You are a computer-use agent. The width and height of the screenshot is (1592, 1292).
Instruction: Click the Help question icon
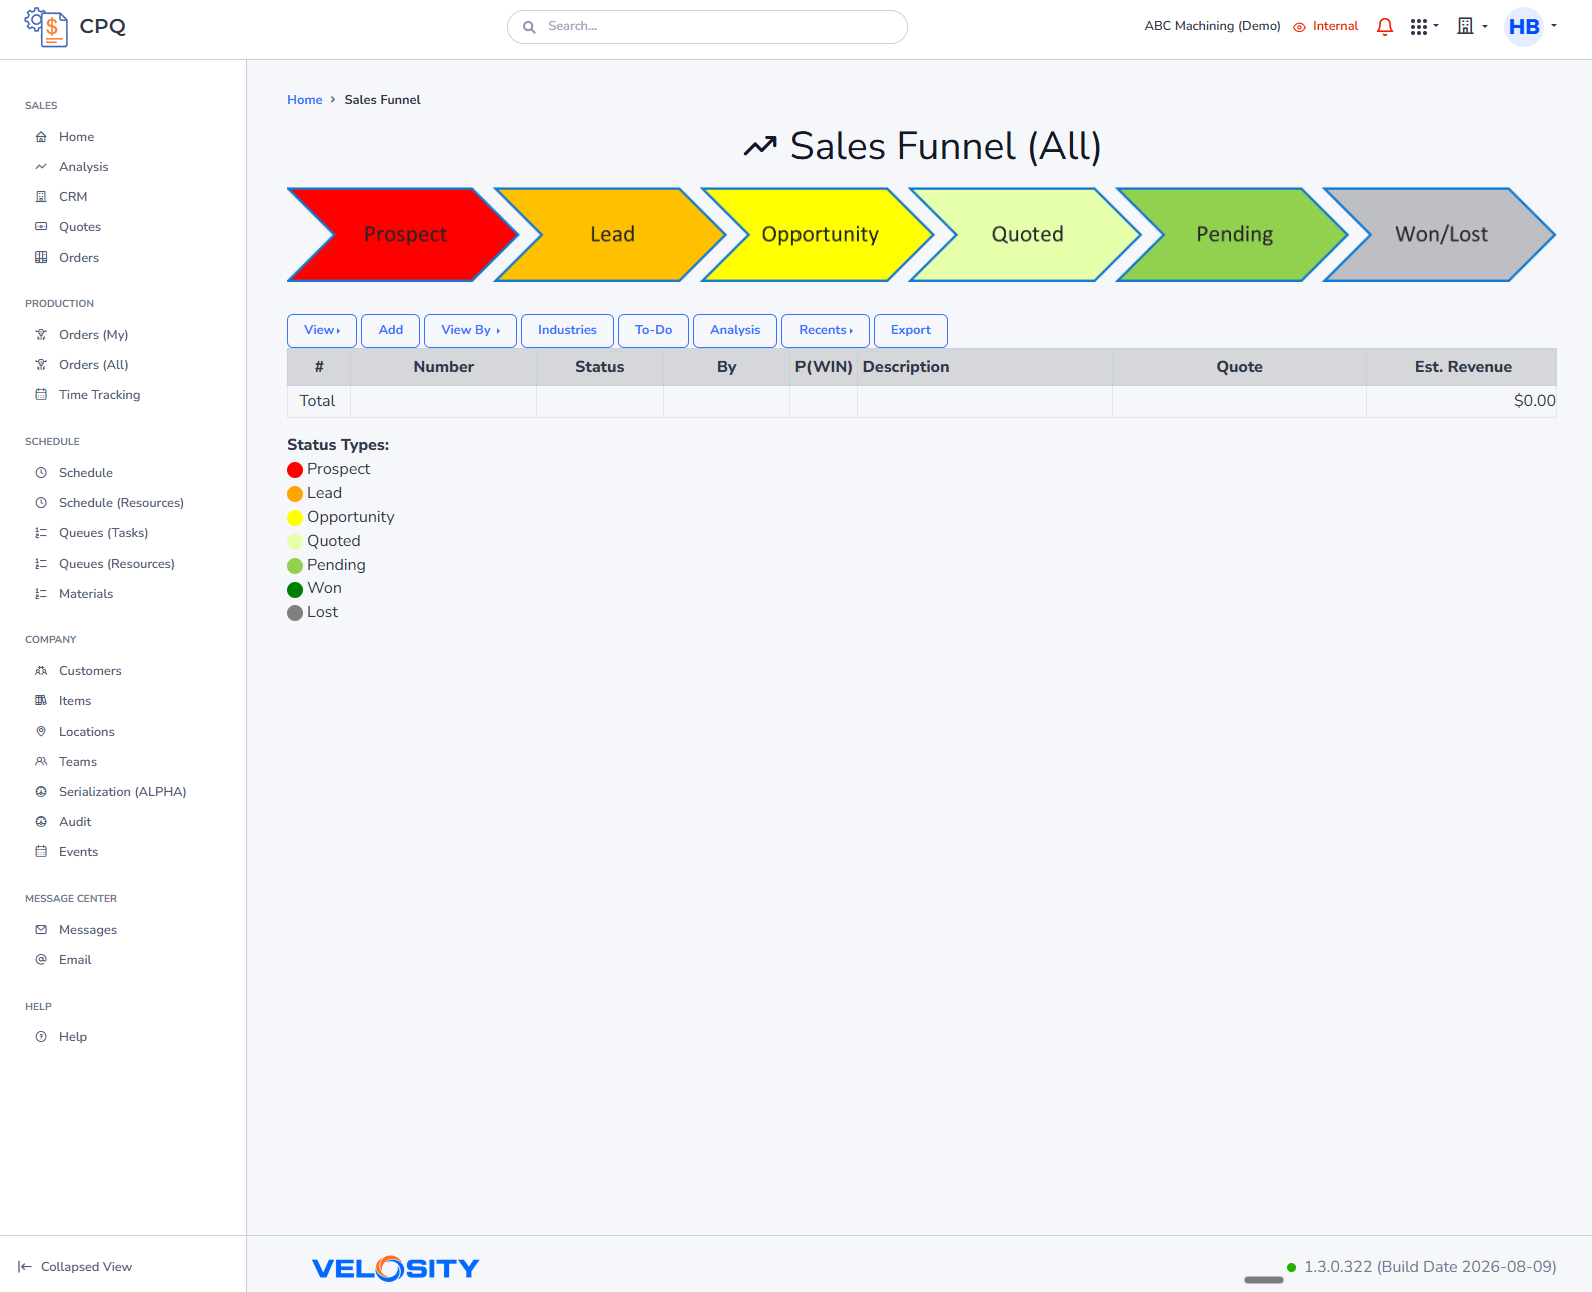tap(41, 1037)
